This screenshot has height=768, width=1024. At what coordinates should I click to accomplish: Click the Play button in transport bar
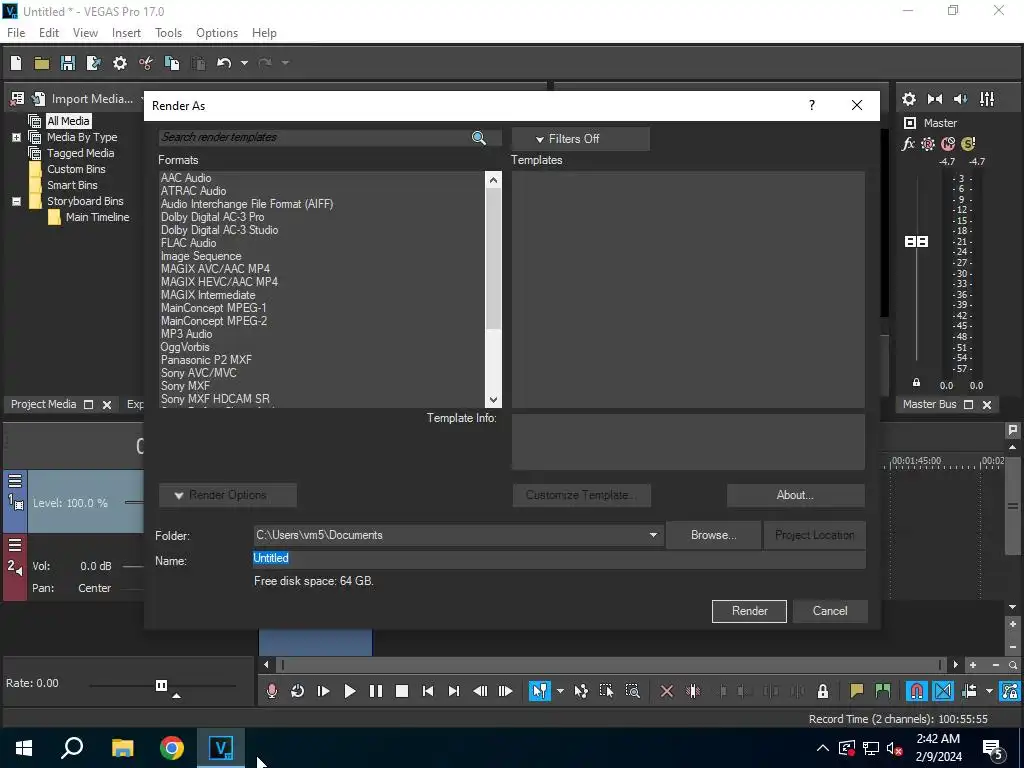click(x=349, y=691)
